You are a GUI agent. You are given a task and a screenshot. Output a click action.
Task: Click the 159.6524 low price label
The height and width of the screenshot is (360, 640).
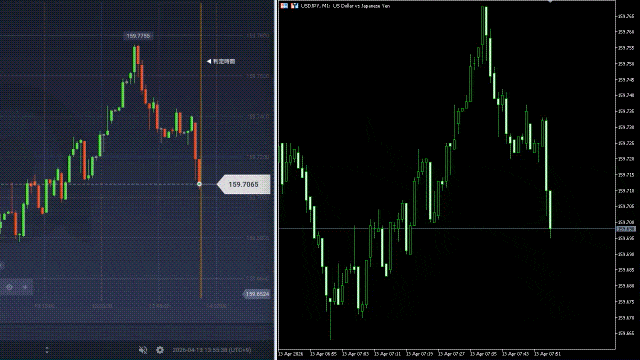(257, 294)
